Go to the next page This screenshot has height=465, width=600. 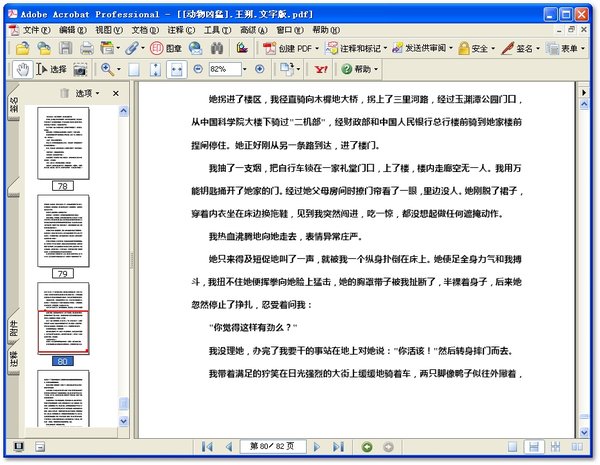pos(316,447)
